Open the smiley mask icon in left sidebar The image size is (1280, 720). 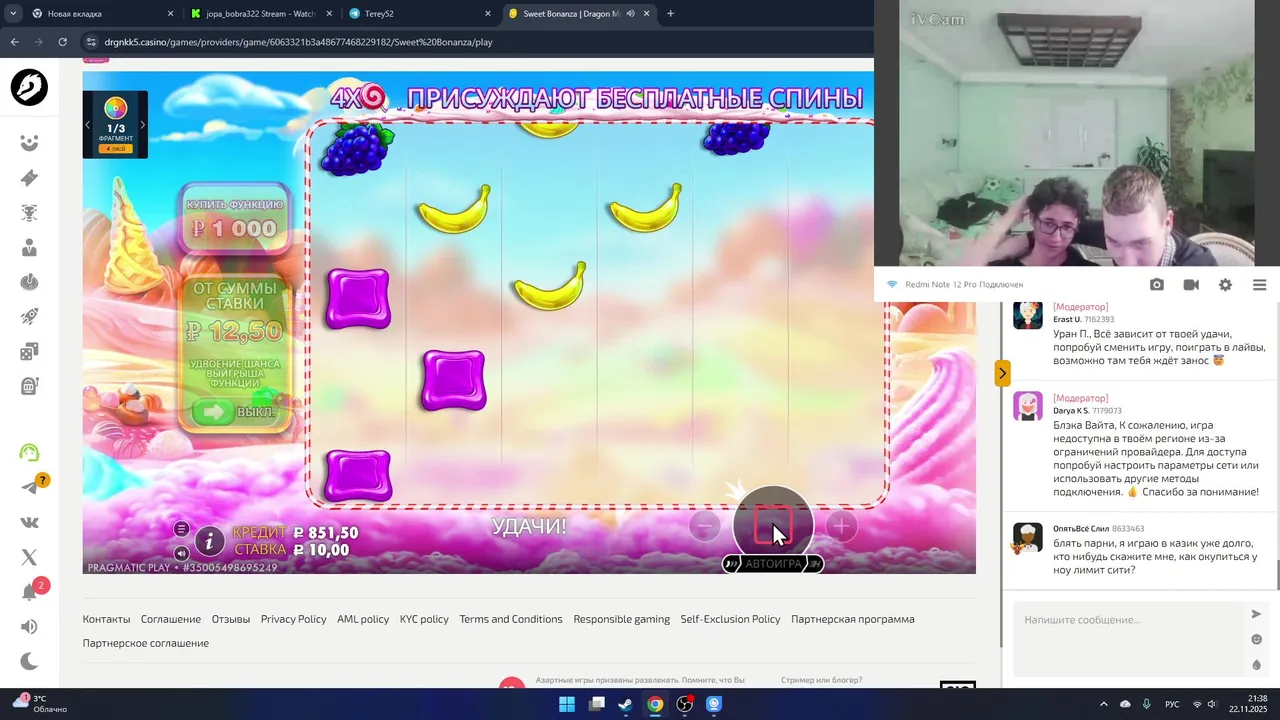(x=29, y=143)
